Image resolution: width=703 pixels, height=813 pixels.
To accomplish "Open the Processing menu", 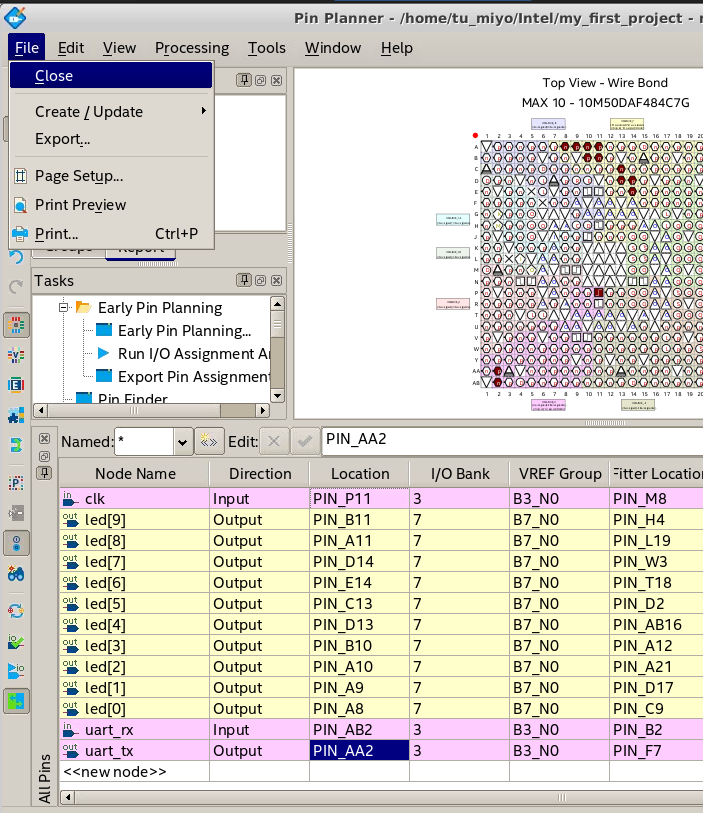I will point(192,48).
